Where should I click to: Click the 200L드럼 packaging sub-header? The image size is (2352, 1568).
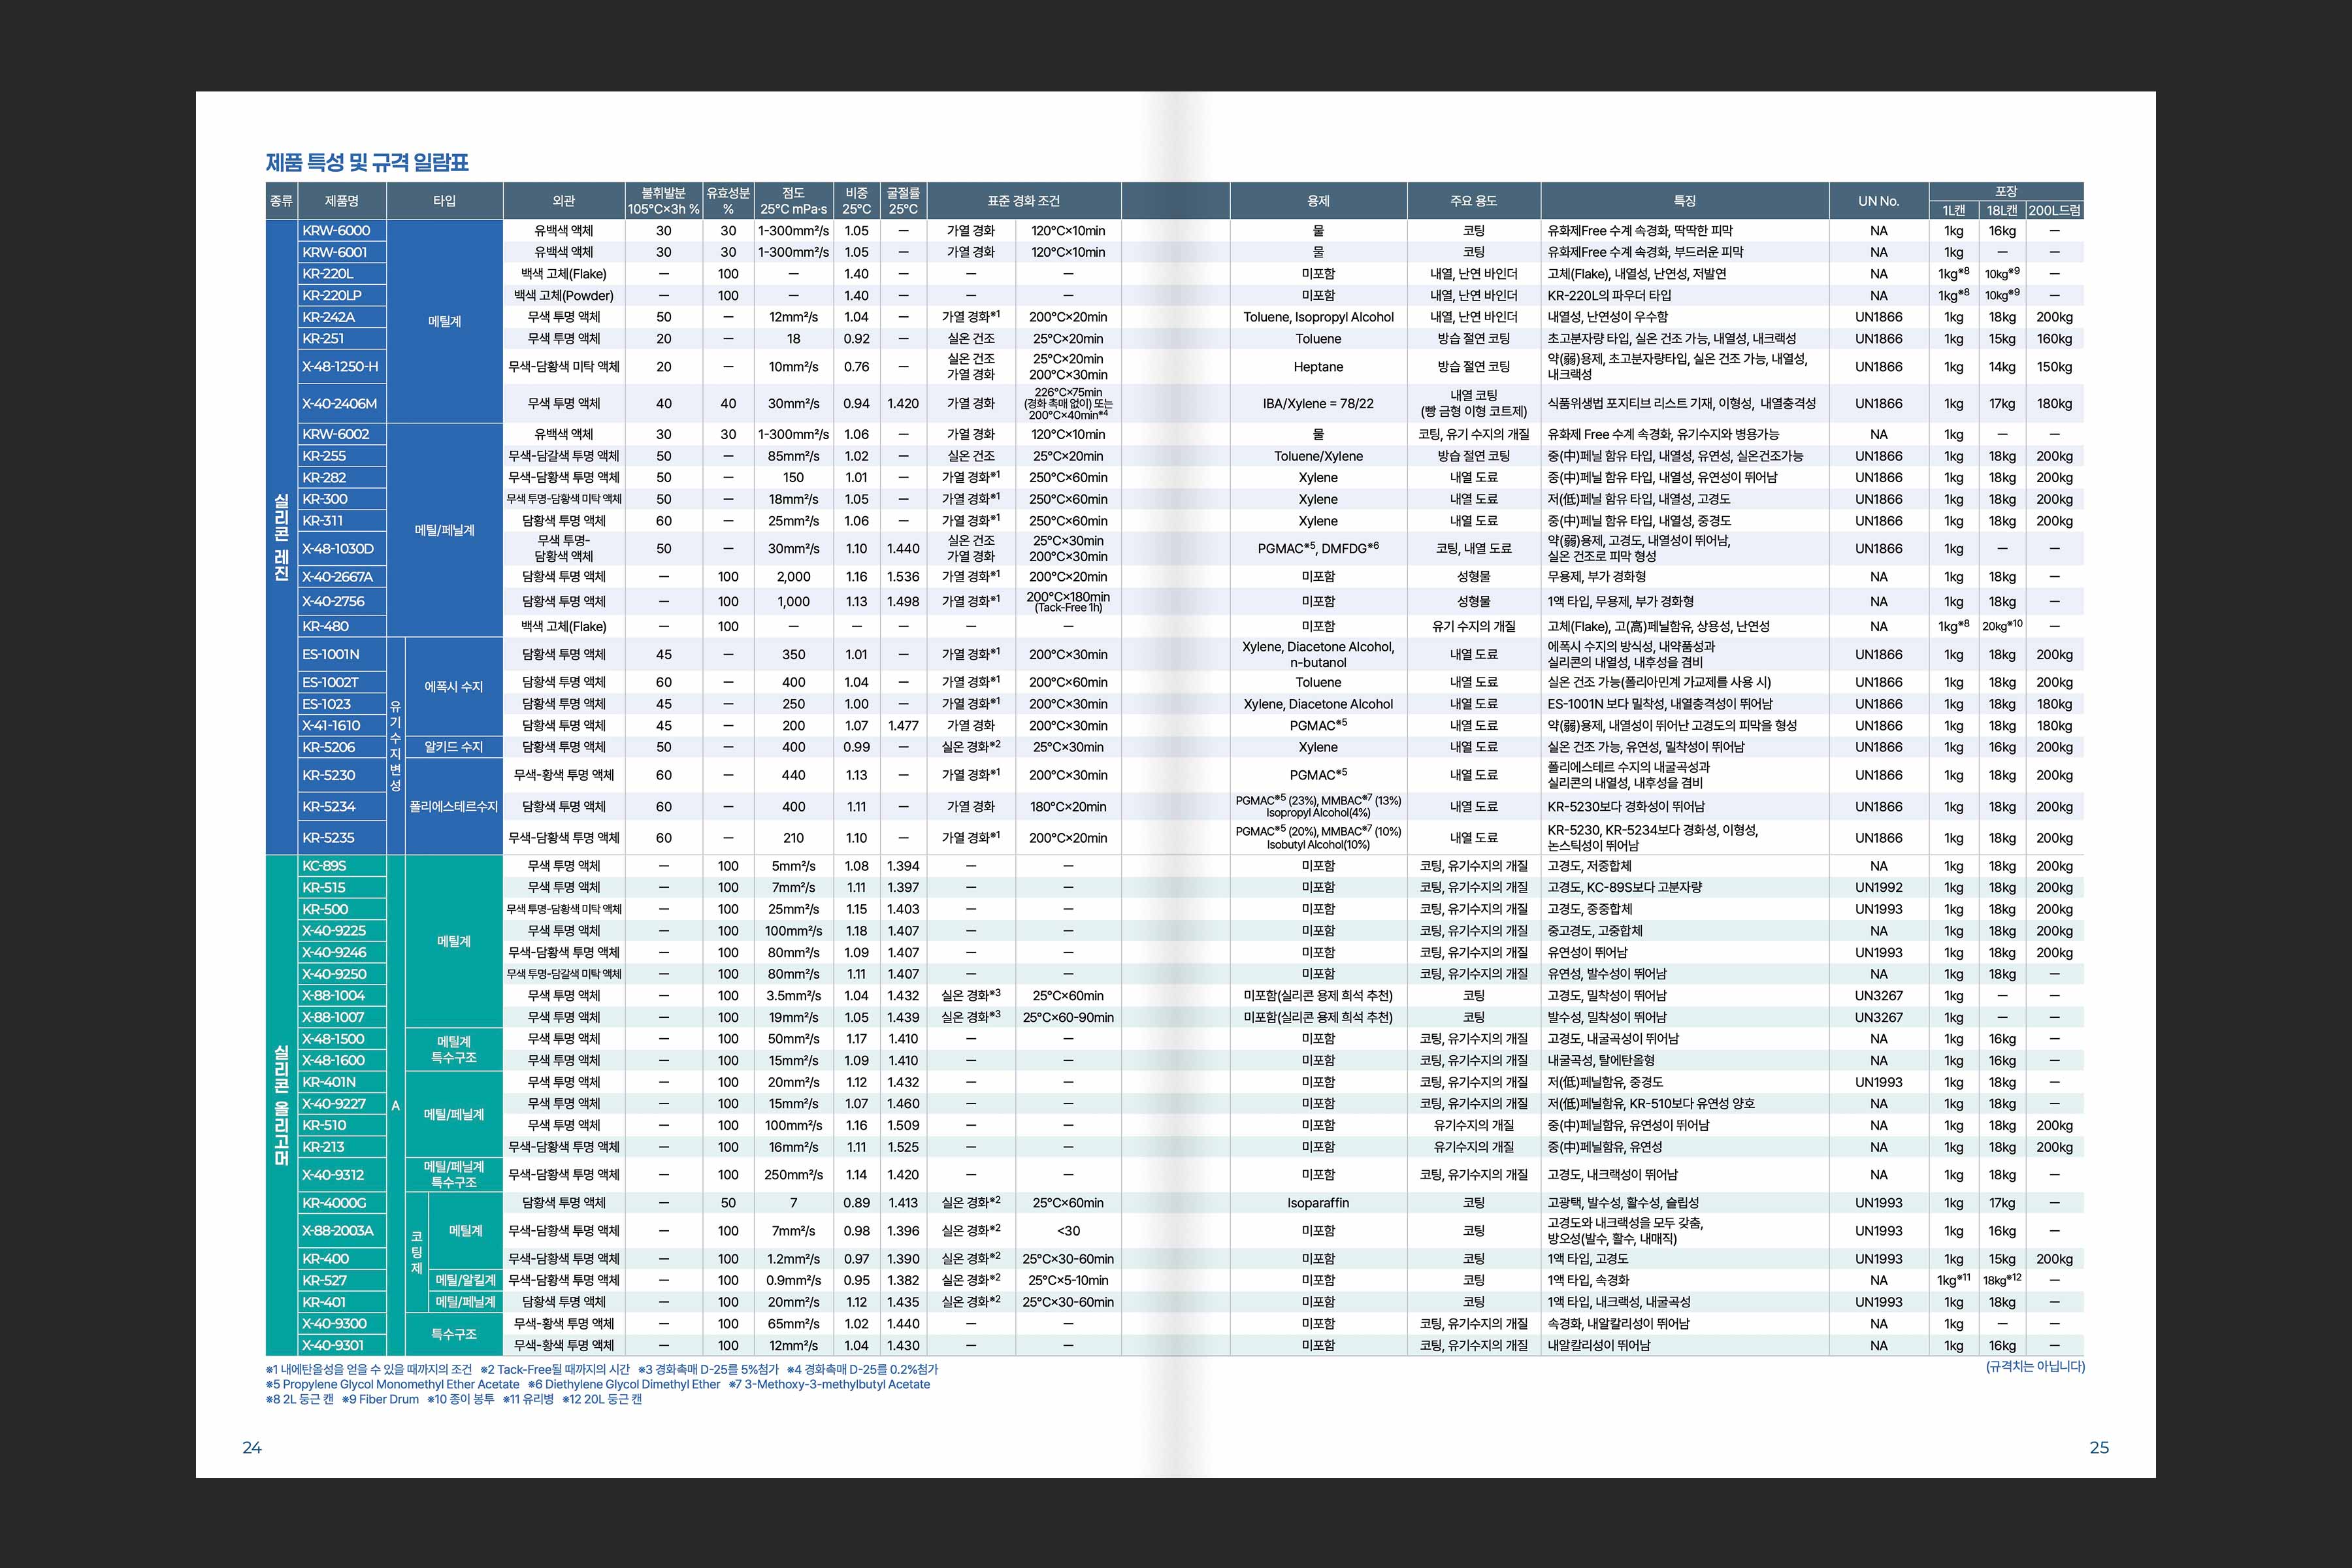click(2054, 211)
